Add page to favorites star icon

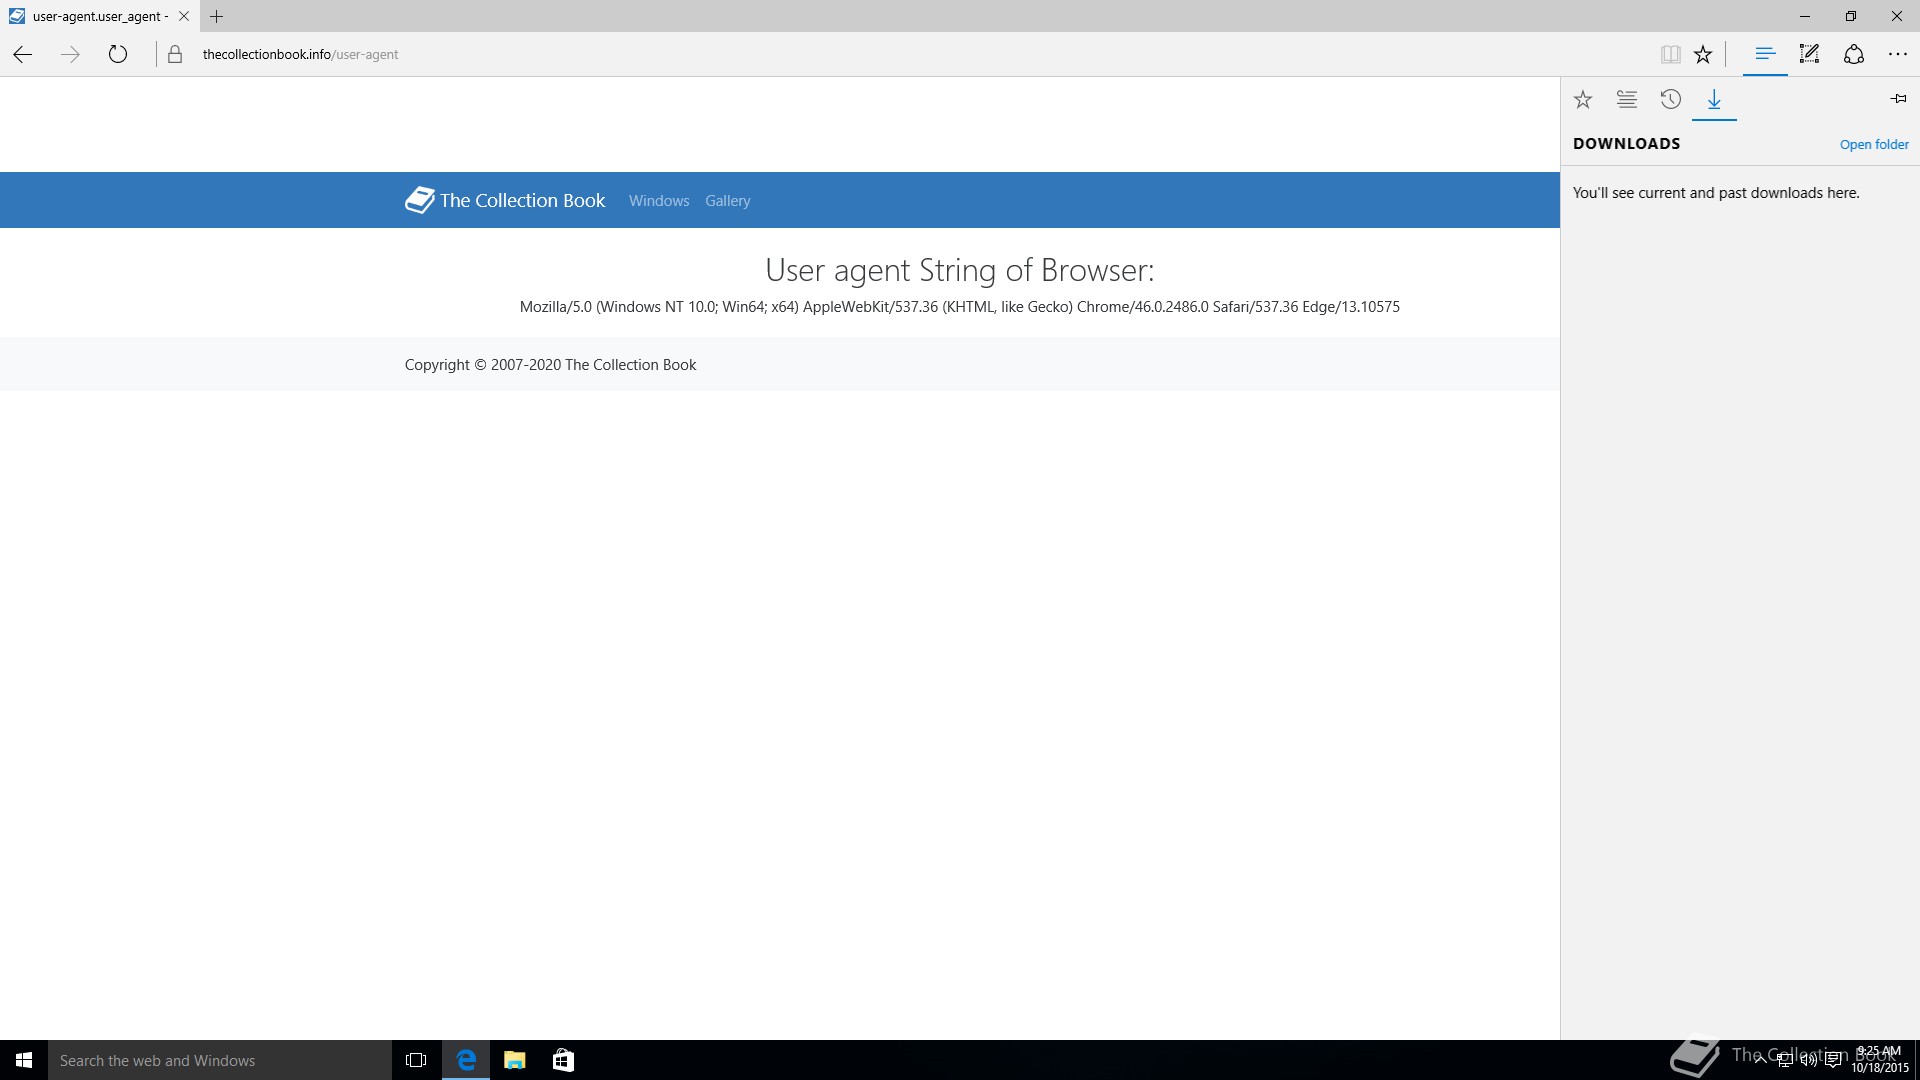(x=1703, y=55)
